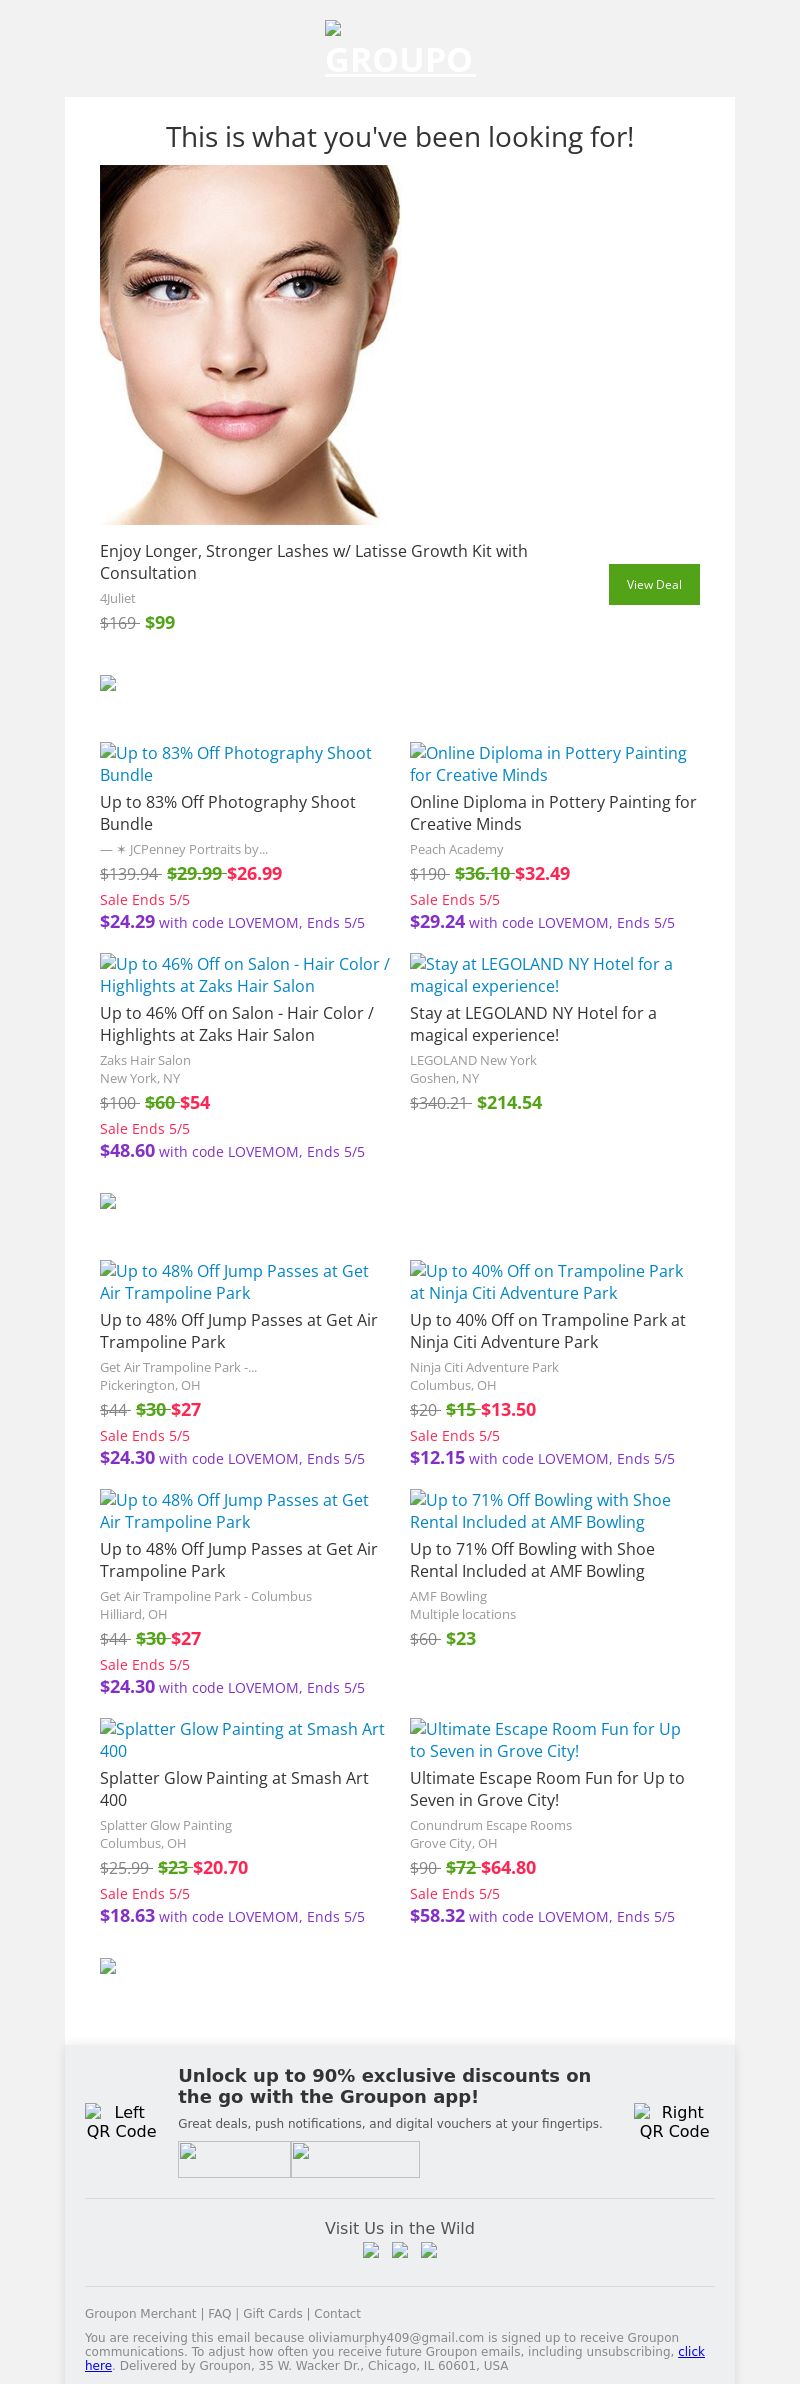Open the Ninja Citi Adventure Park image link
The image size is (800, 2384).
pyautogui.click(x=546, y=1282)
